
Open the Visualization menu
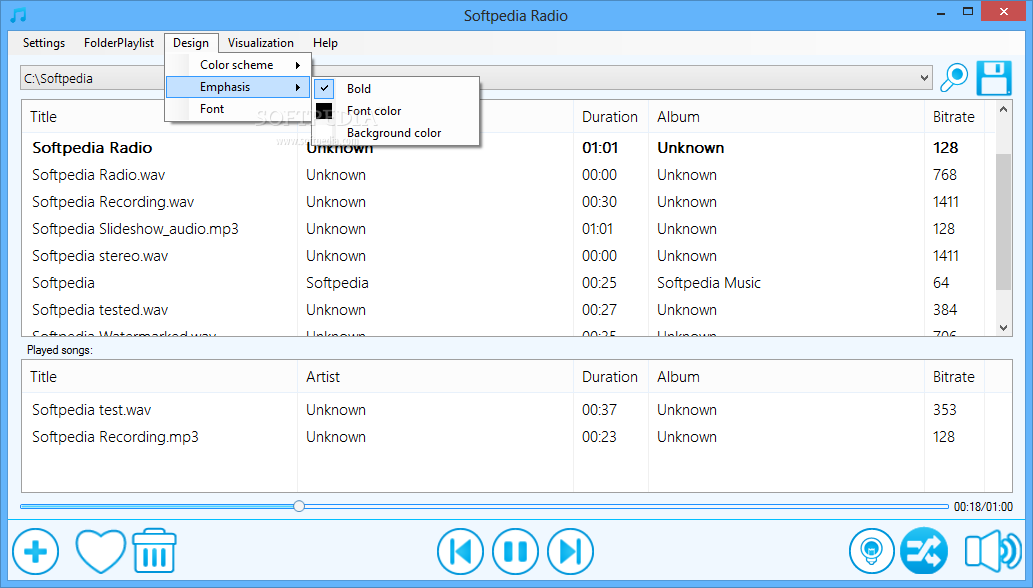click(261, 43)
